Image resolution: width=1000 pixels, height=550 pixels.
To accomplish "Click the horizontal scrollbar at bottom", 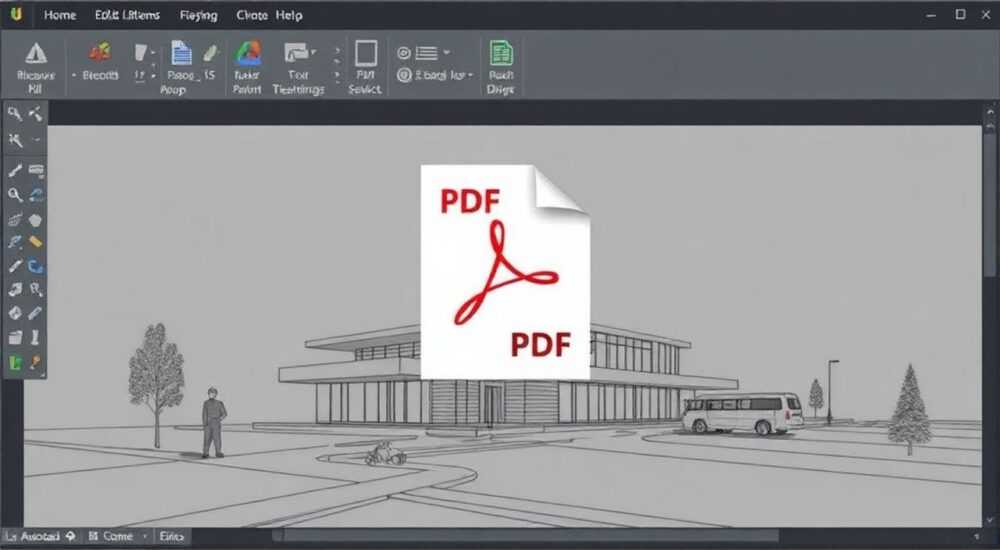I will point(525,536).
